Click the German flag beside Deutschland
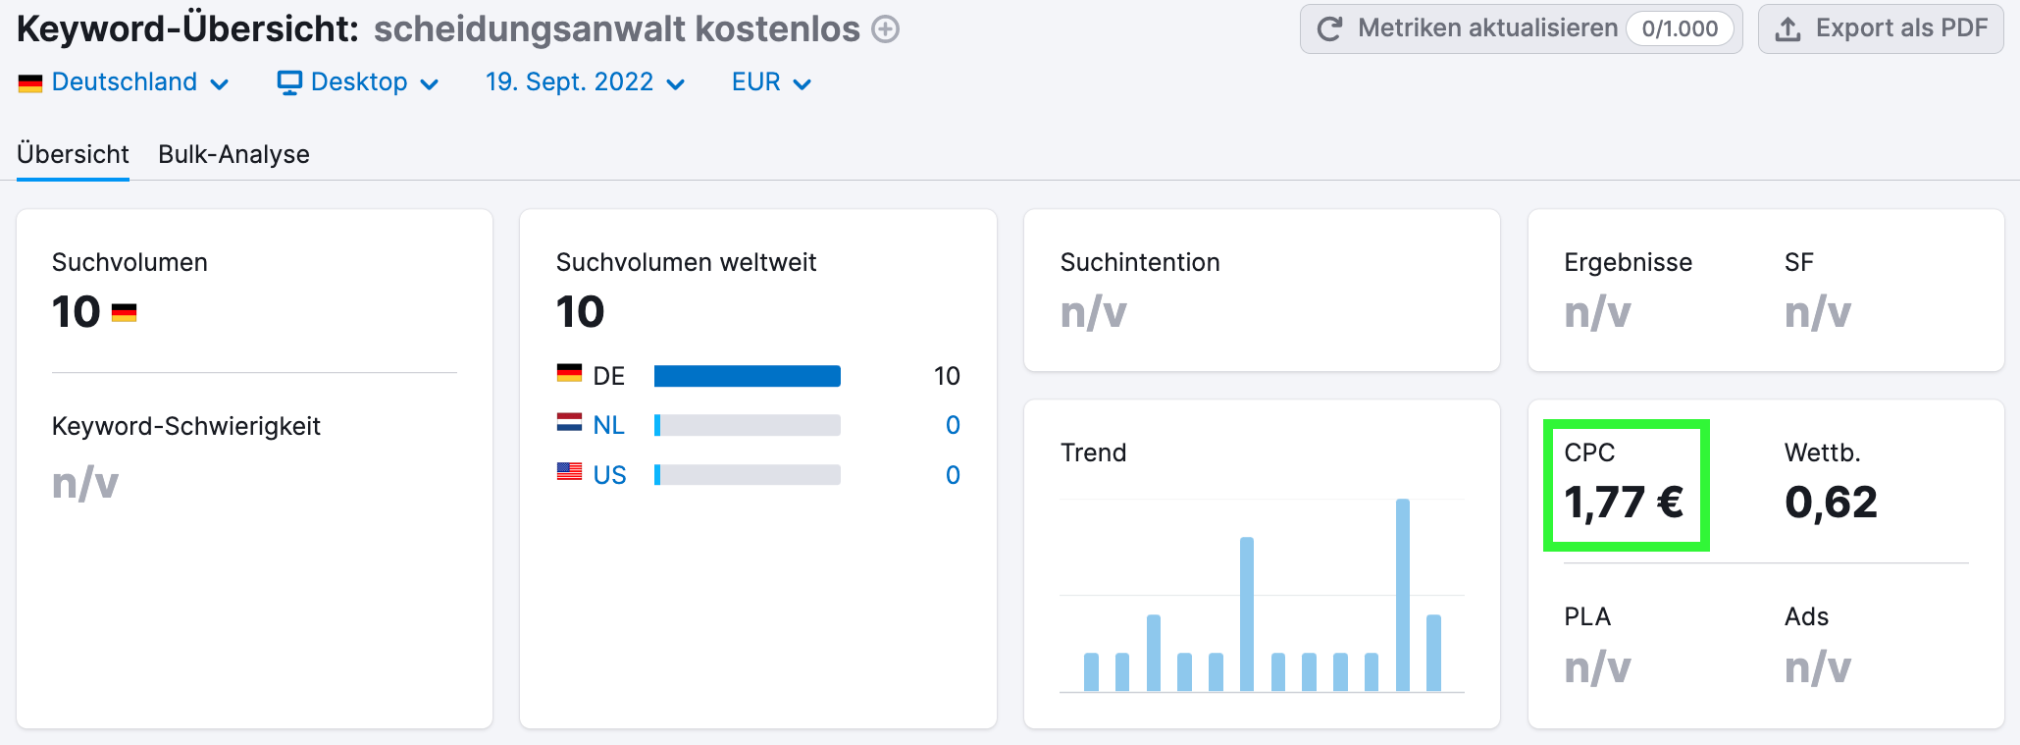Screen dimensions: 2020x745 click(x=30, y=83)
